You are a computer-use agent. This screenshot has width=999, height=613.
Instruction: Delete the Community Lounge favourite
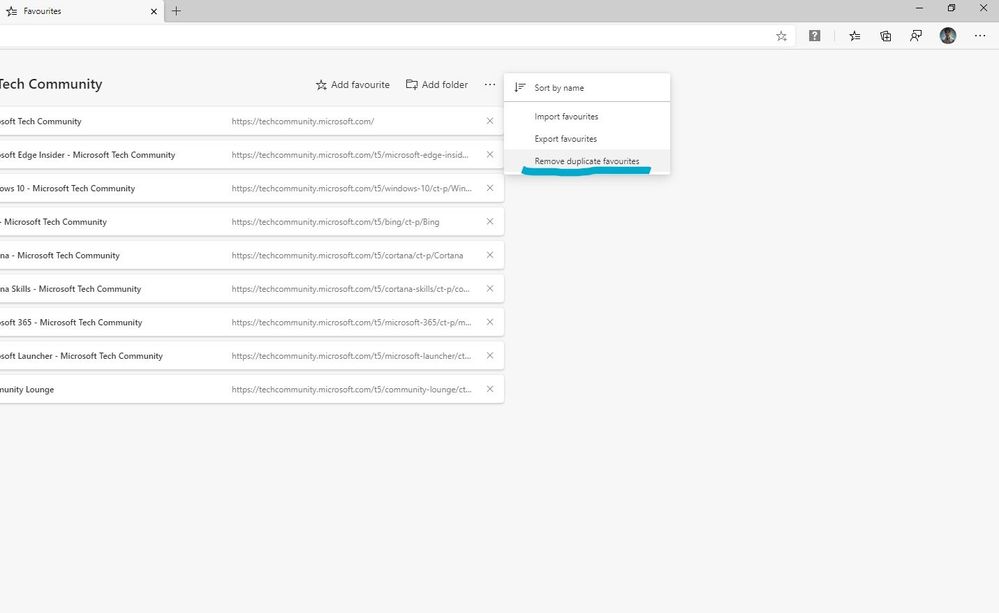[x=489, y=389]
